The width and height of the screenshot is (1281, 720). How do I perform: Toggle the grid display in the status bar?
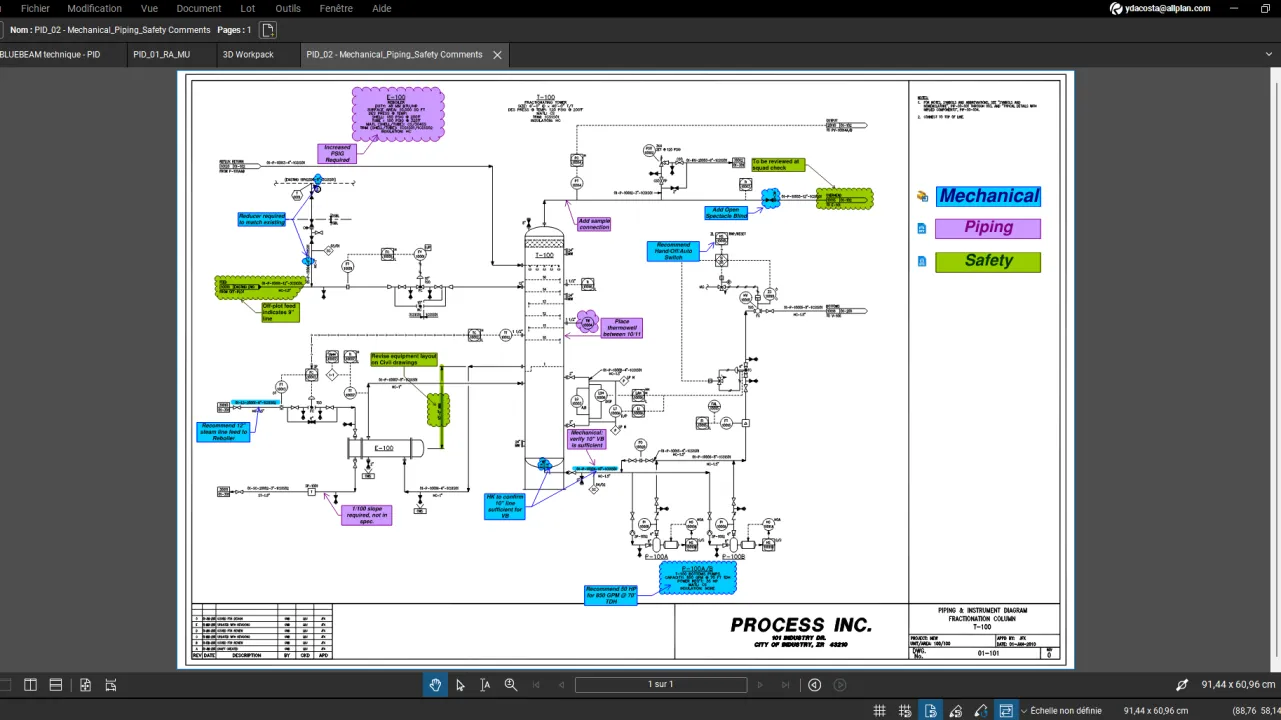click(x=879, y=710)
